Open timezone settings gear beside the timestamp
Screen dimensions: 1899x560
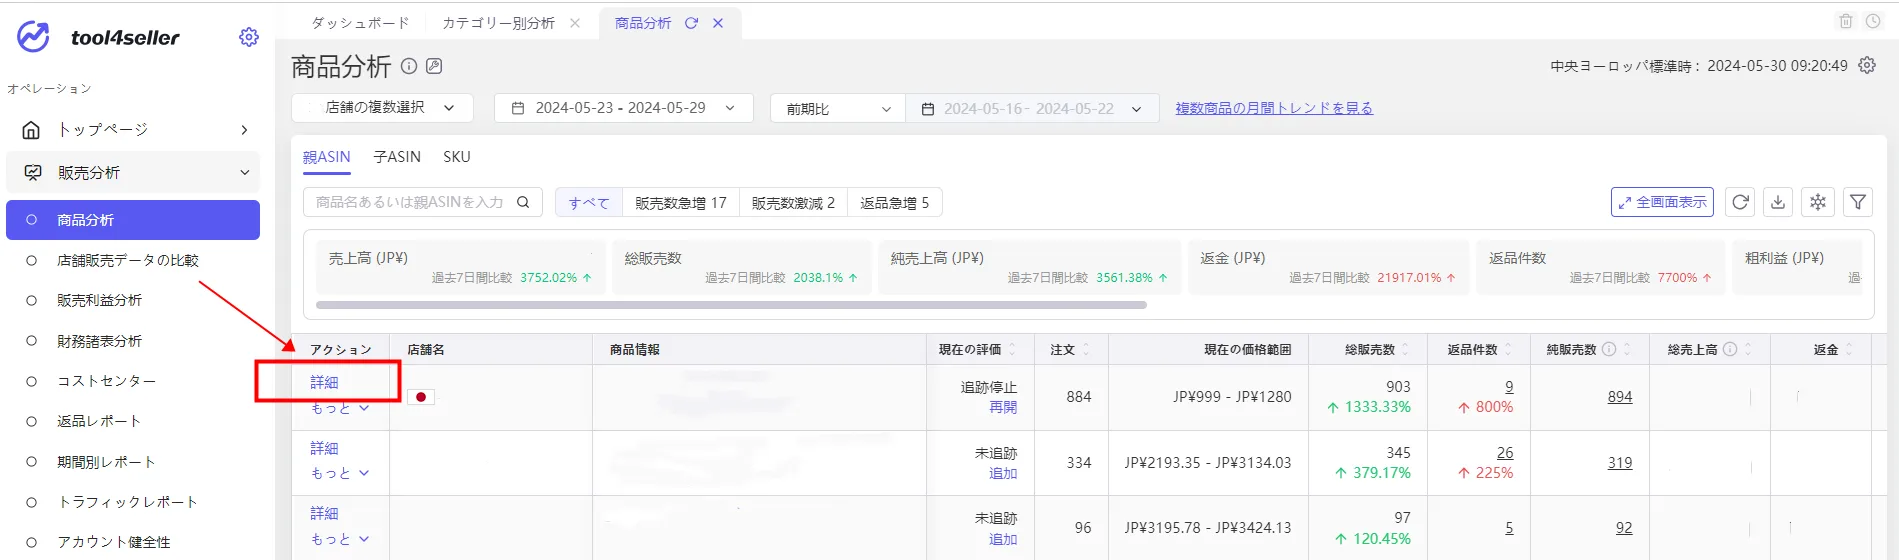tap(1867, 65)
